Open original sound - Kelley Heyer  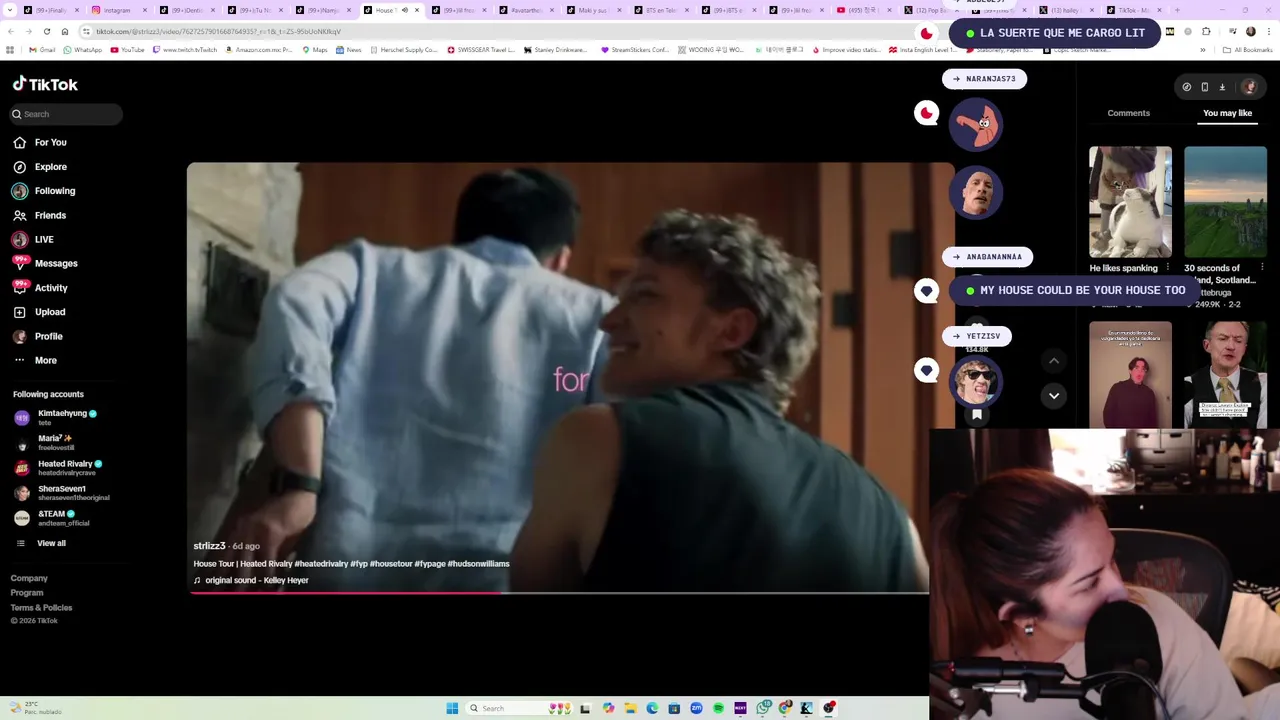(256, 580)
